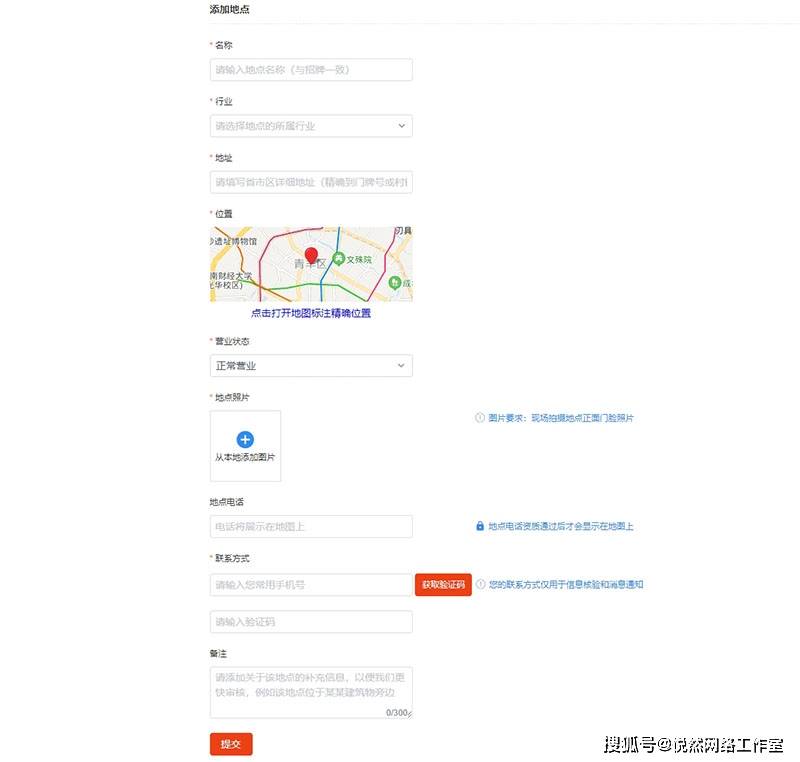800x762 pixels.
Task: Expand the 行业 dropdown arrow
Action: [x=401, y=126]
